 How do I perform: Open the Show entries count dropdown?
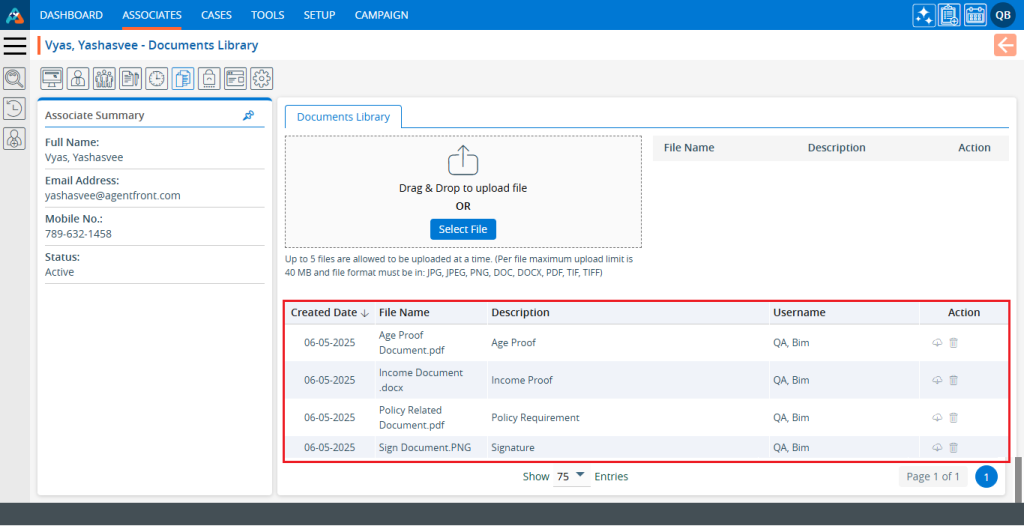(x=571, y=477)
